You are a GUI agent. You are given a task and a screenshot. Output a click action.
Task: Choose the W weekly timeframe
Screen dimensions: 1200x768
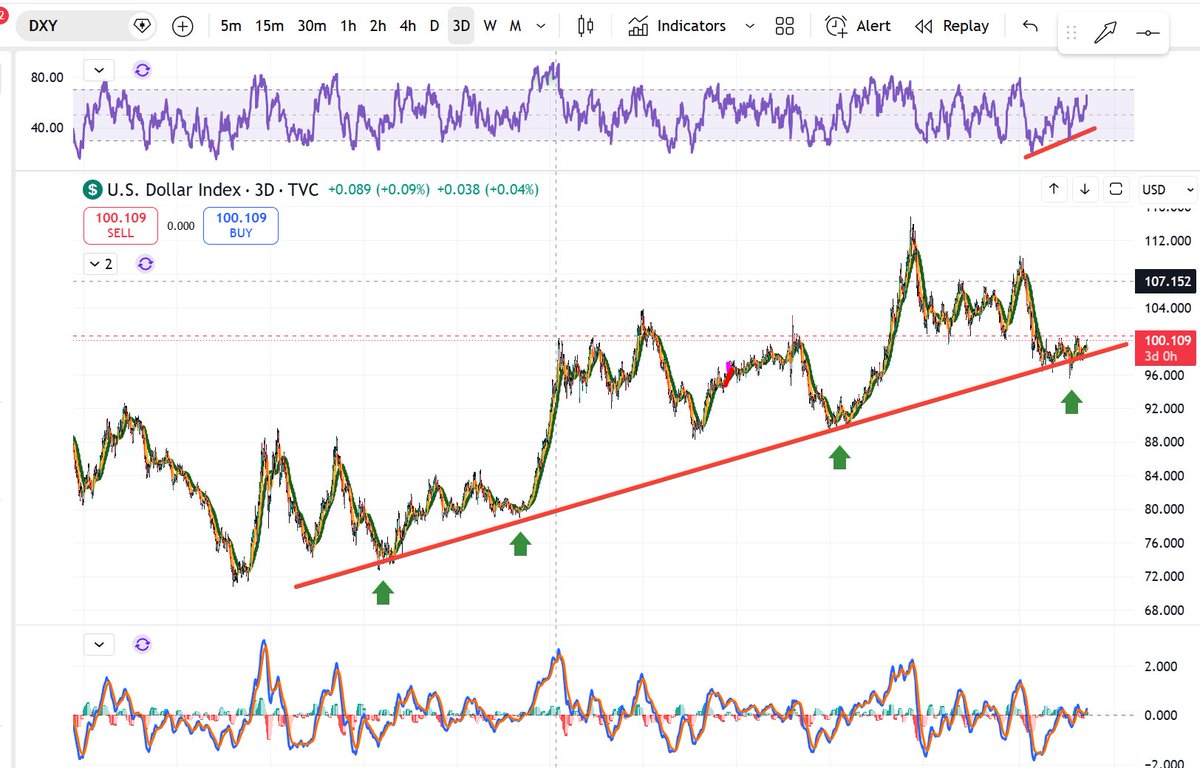(490, 26)
